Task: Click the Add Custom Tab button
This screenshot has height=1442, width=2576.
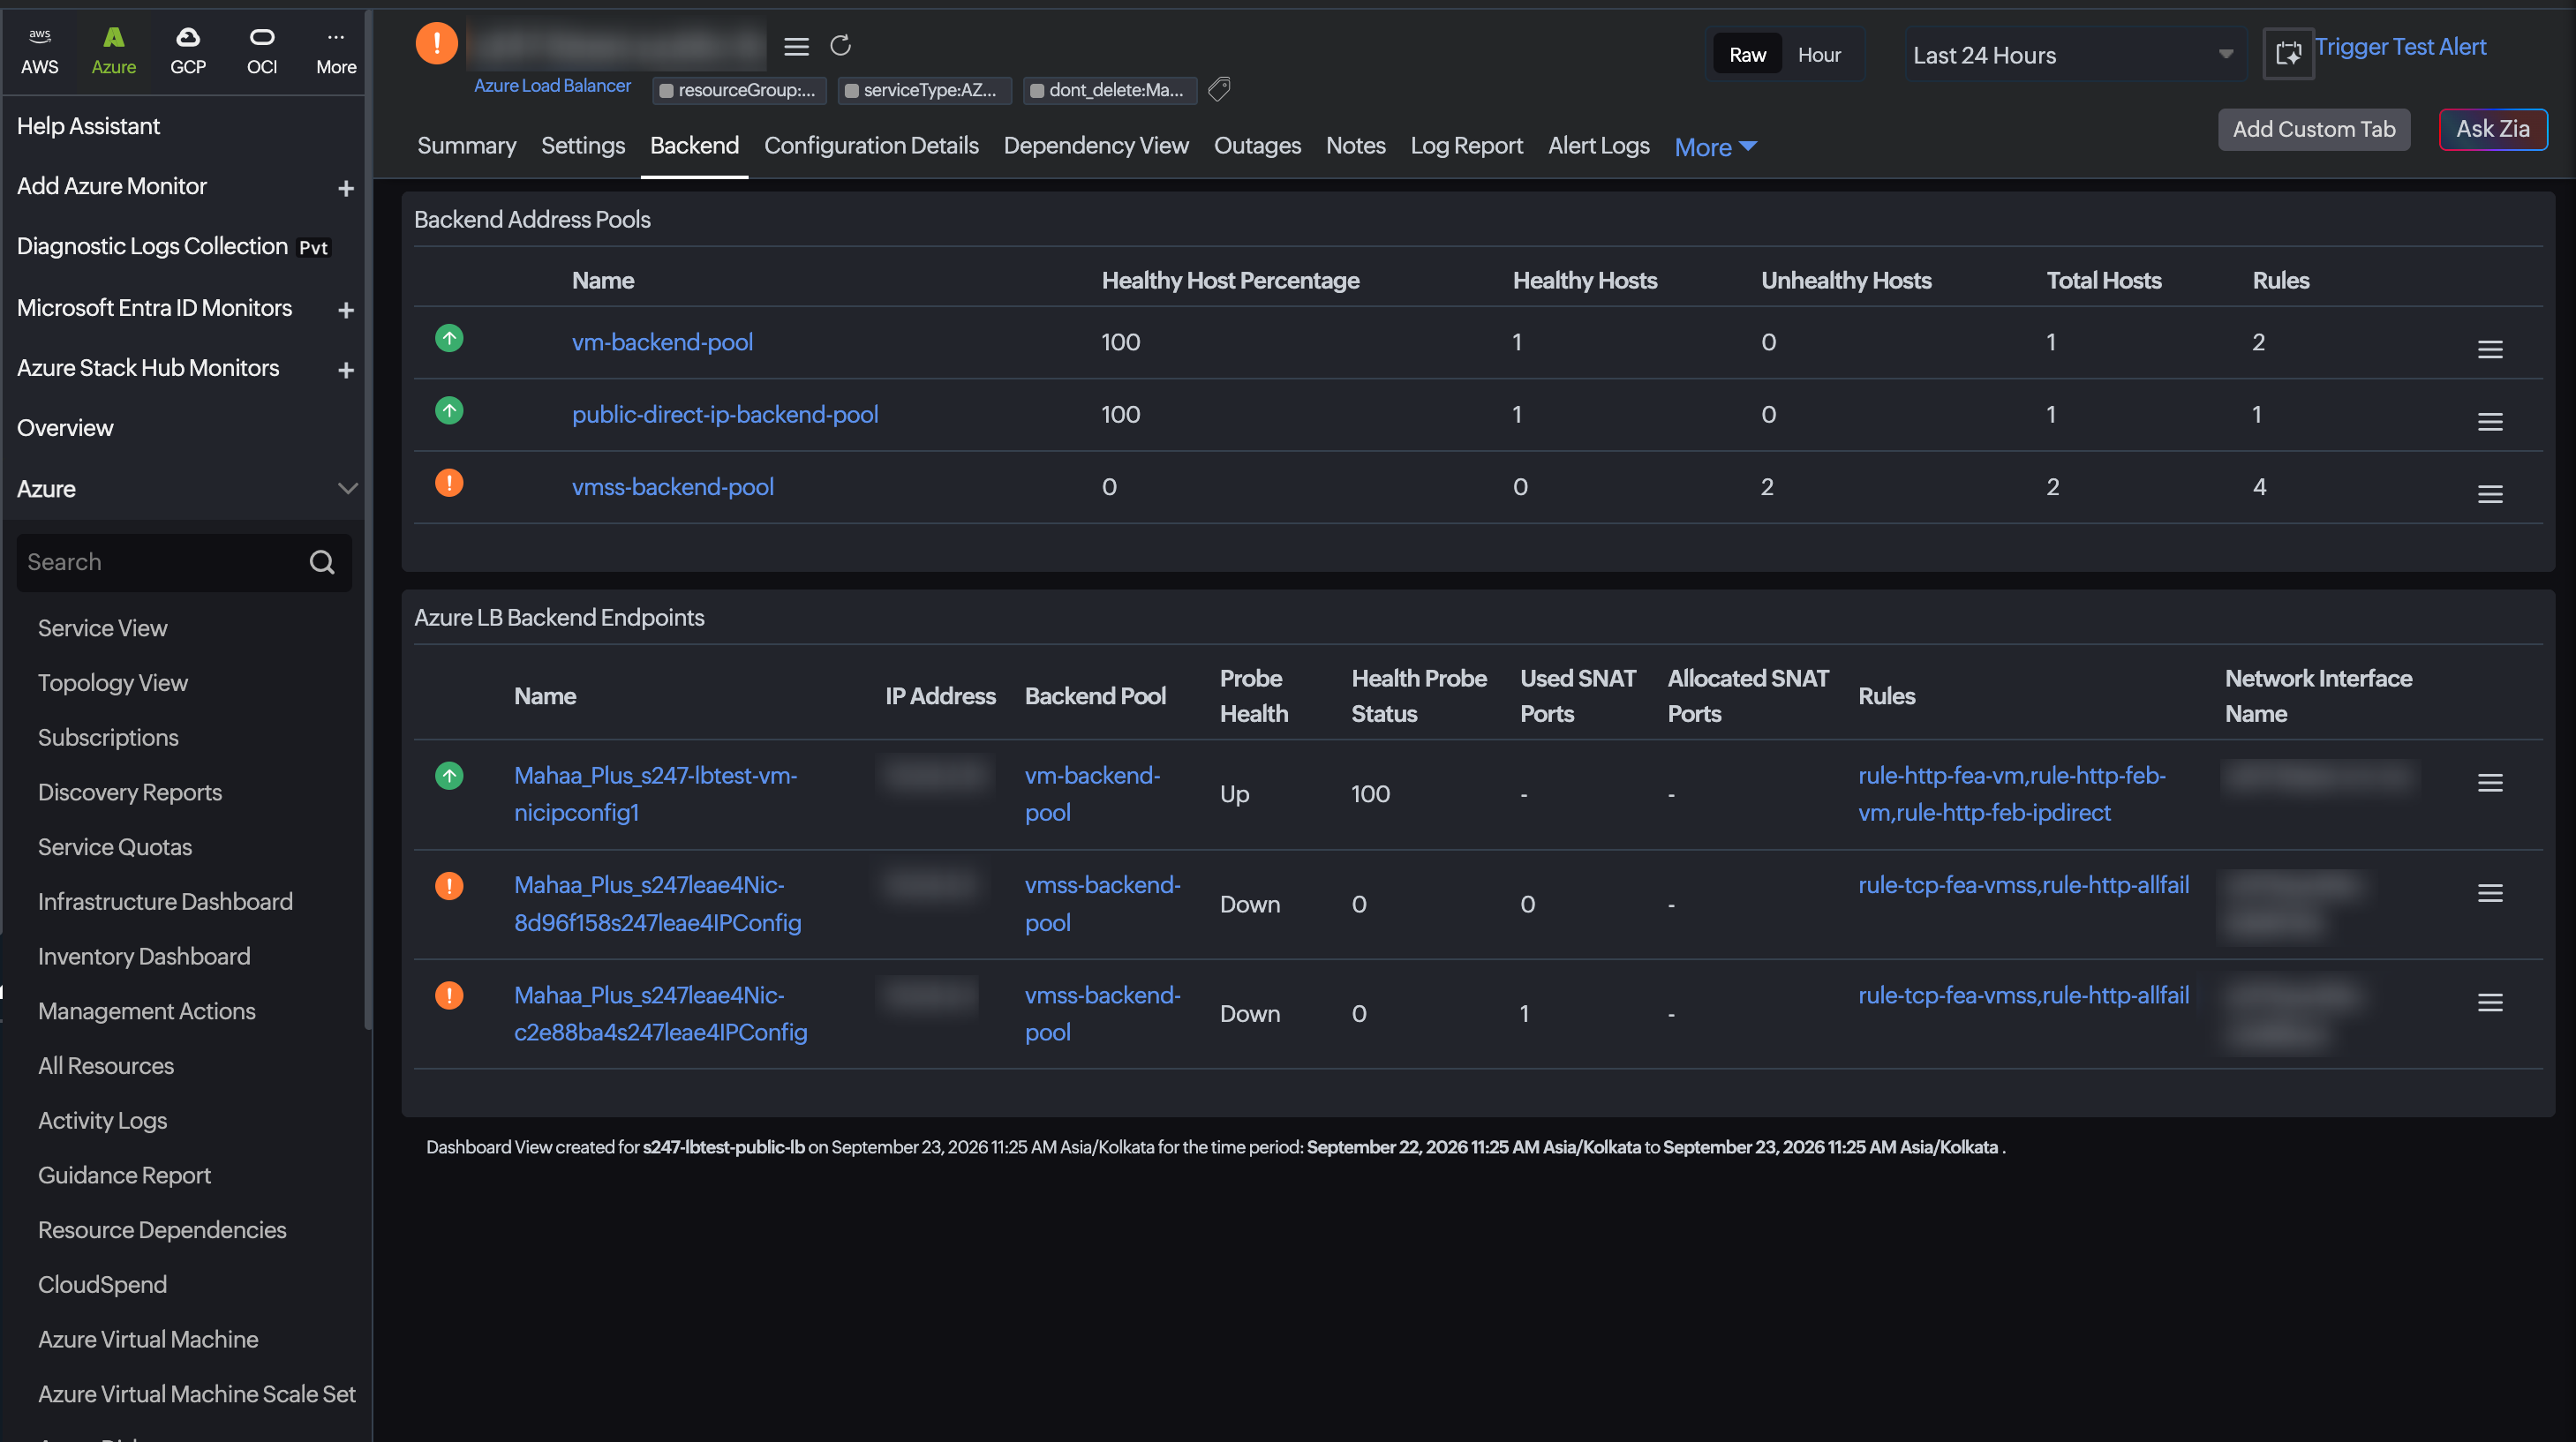Action: (2314, 129)
